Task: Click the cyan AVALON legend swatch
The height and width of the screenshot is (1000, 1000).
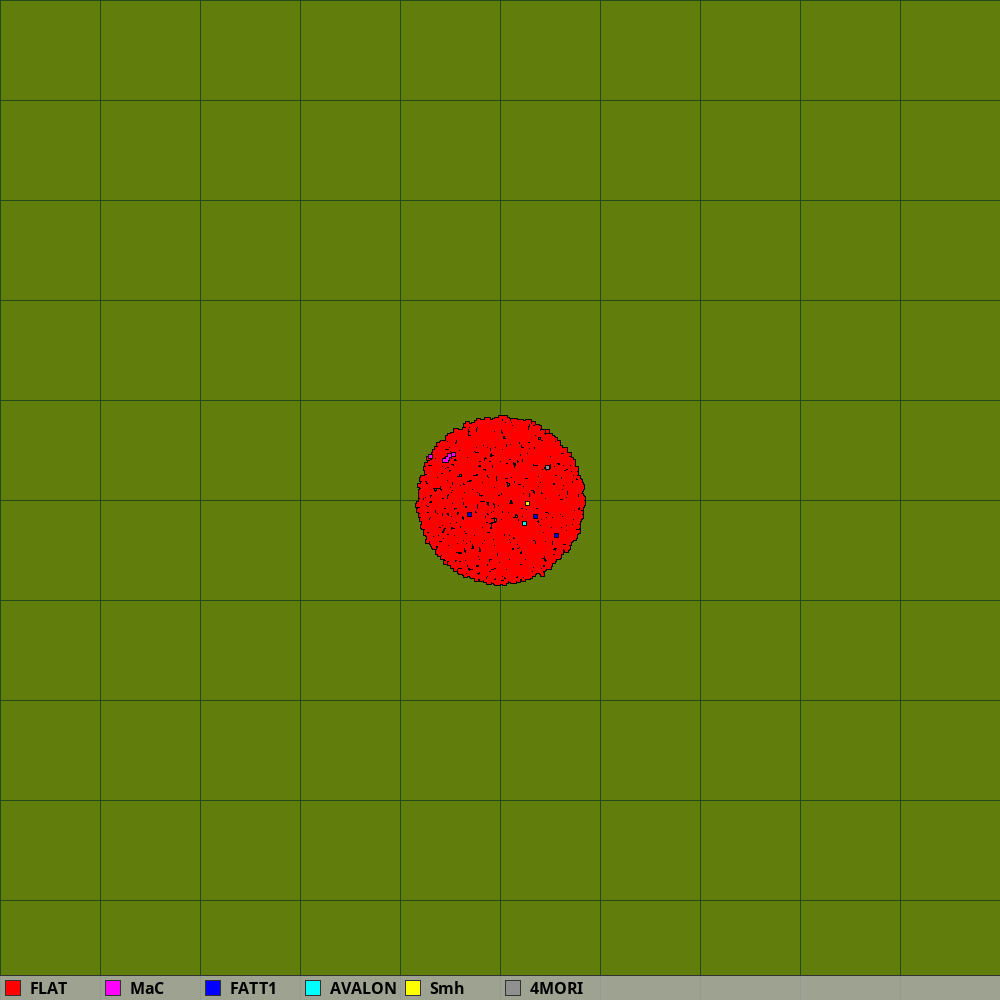Action: point(313,988)
